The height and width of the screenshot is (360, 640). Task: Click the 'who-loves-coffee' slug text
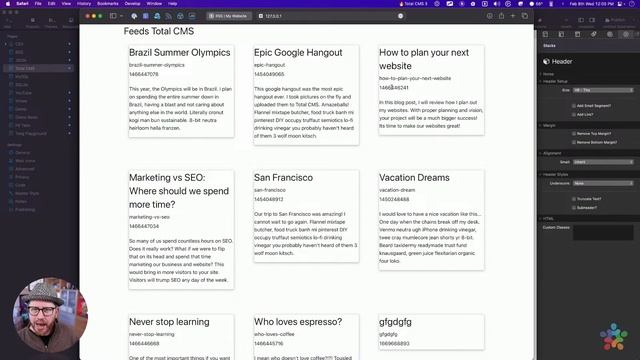(x=274, y=334)
